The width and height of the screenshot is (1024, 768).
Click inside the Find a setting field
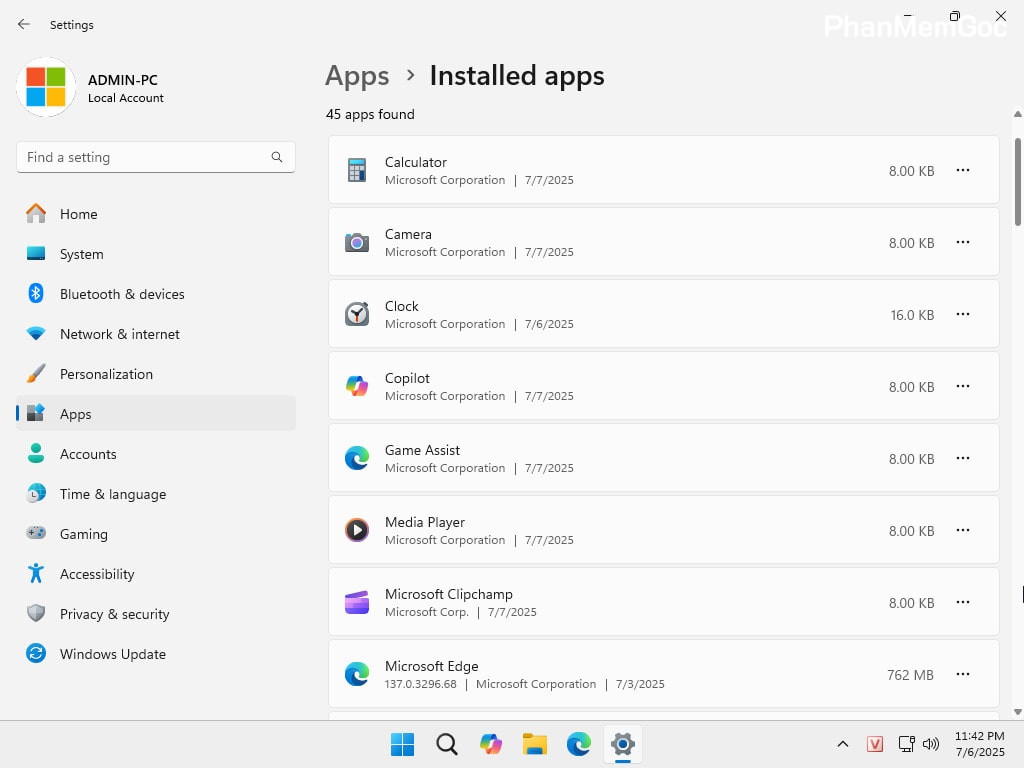150,157
